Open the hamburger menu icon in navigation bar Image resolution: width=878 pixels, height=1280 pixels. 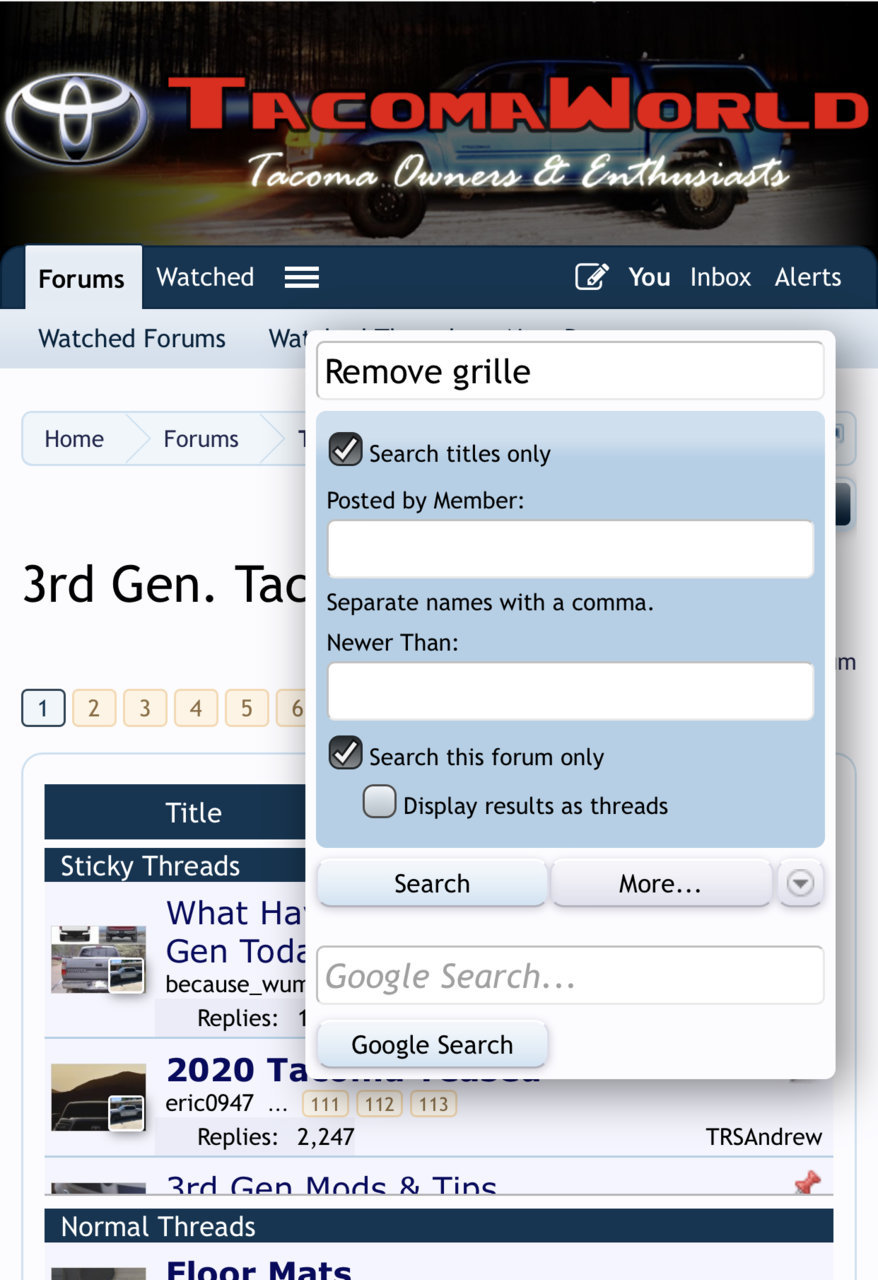pyautogui.click(x=301, y=277)
